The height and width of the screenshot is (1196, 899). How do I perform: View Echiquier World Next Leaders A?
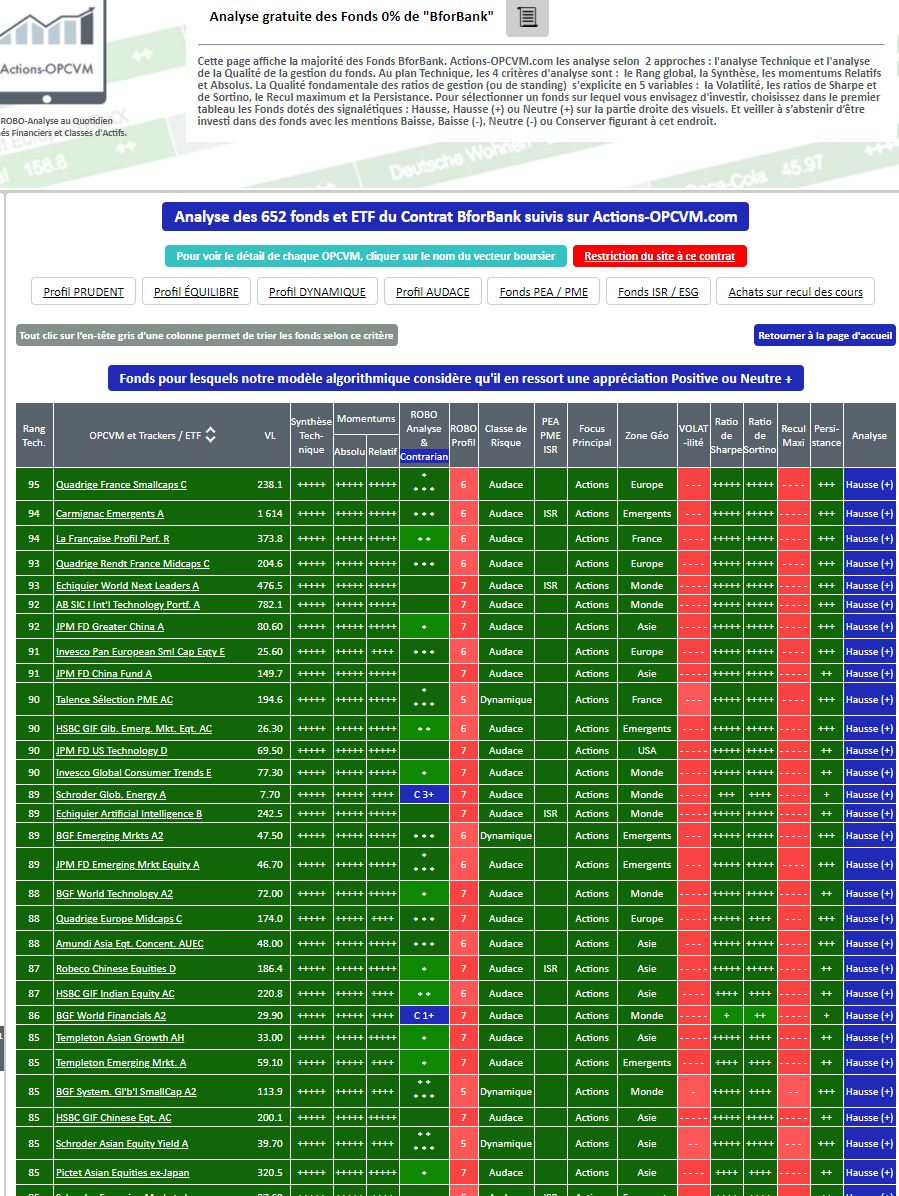click(127, 586)
